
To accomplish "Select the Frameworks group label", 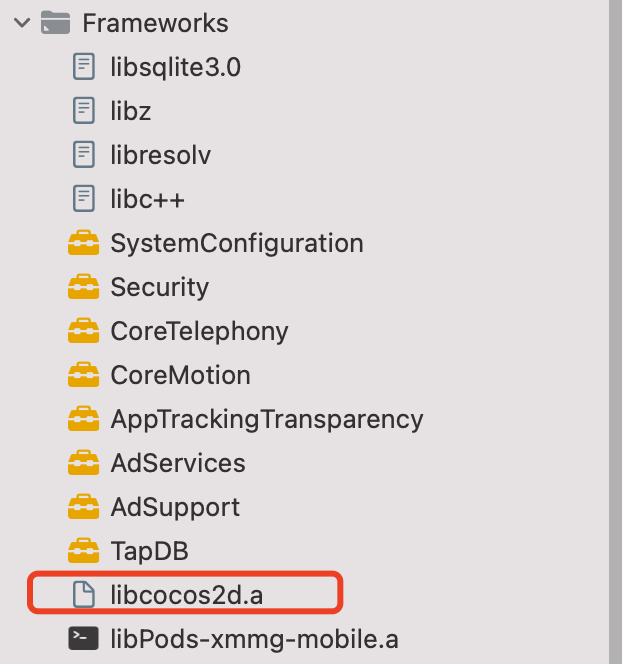I will (155, 23).
